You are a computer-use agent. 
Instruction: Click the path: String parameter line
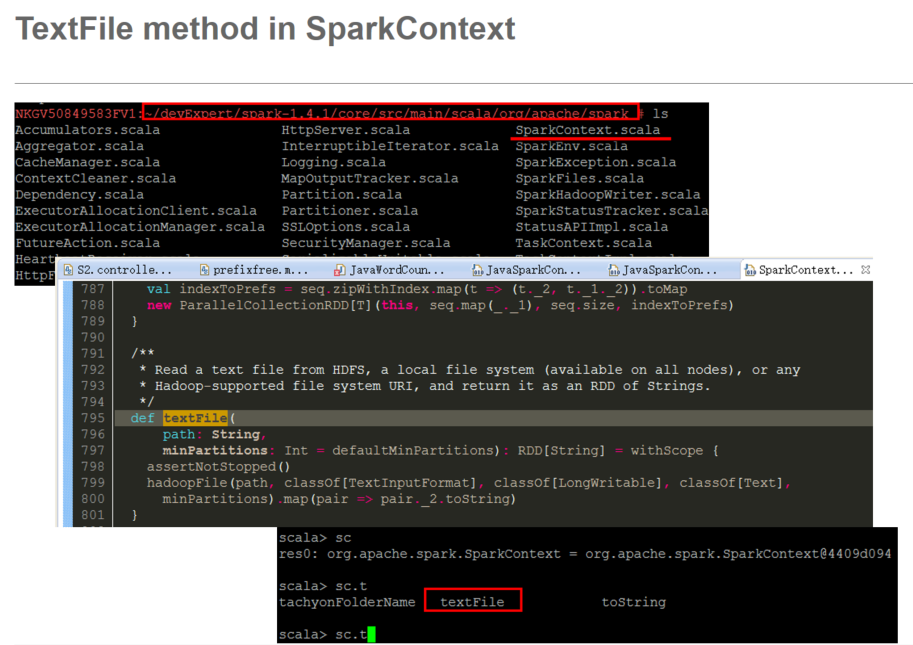[x=214, y=434]
